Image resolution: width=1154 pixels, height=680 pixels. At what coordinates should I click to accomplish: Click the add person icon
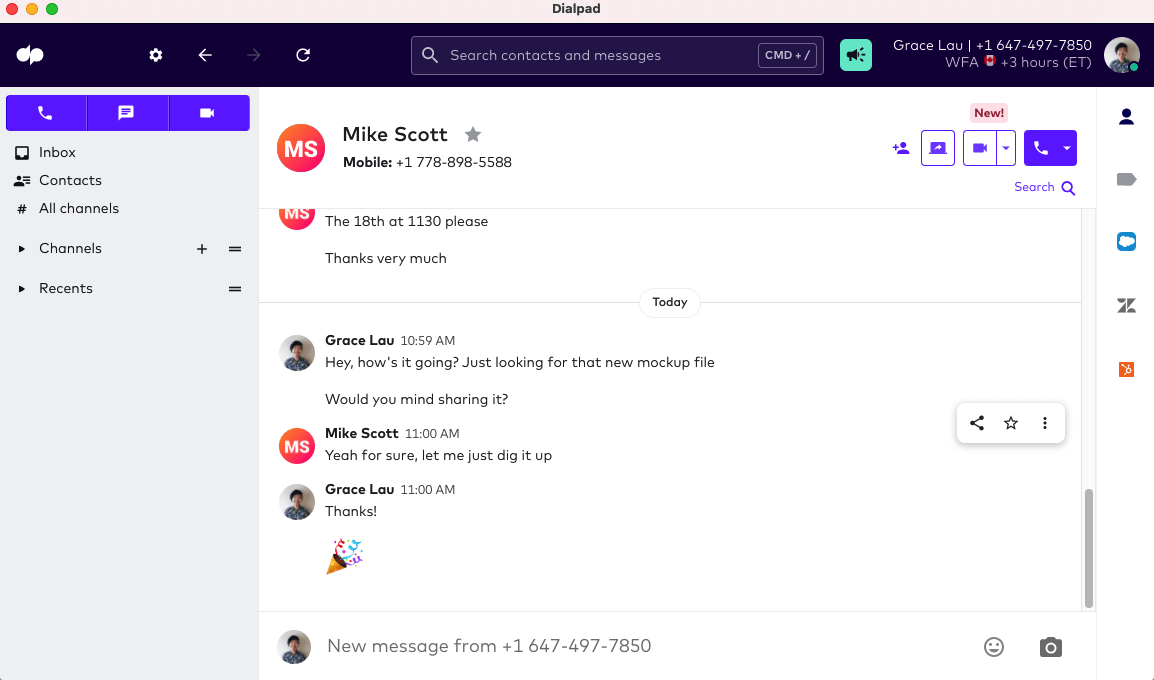(901, 148)
